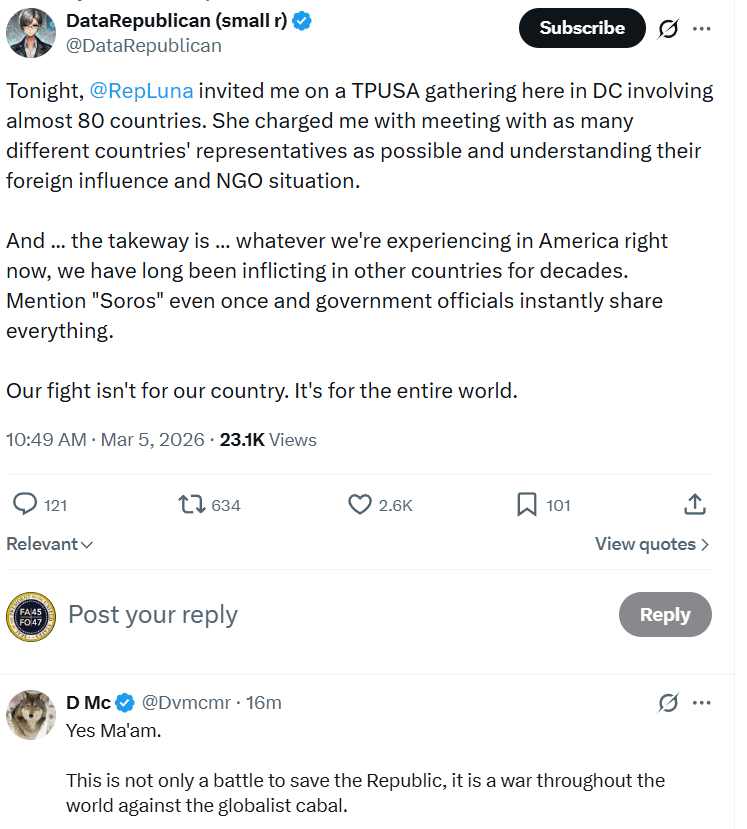Share the post via upload icon
The height and width of the screenshot is (829, 747).
click(697, 504)
